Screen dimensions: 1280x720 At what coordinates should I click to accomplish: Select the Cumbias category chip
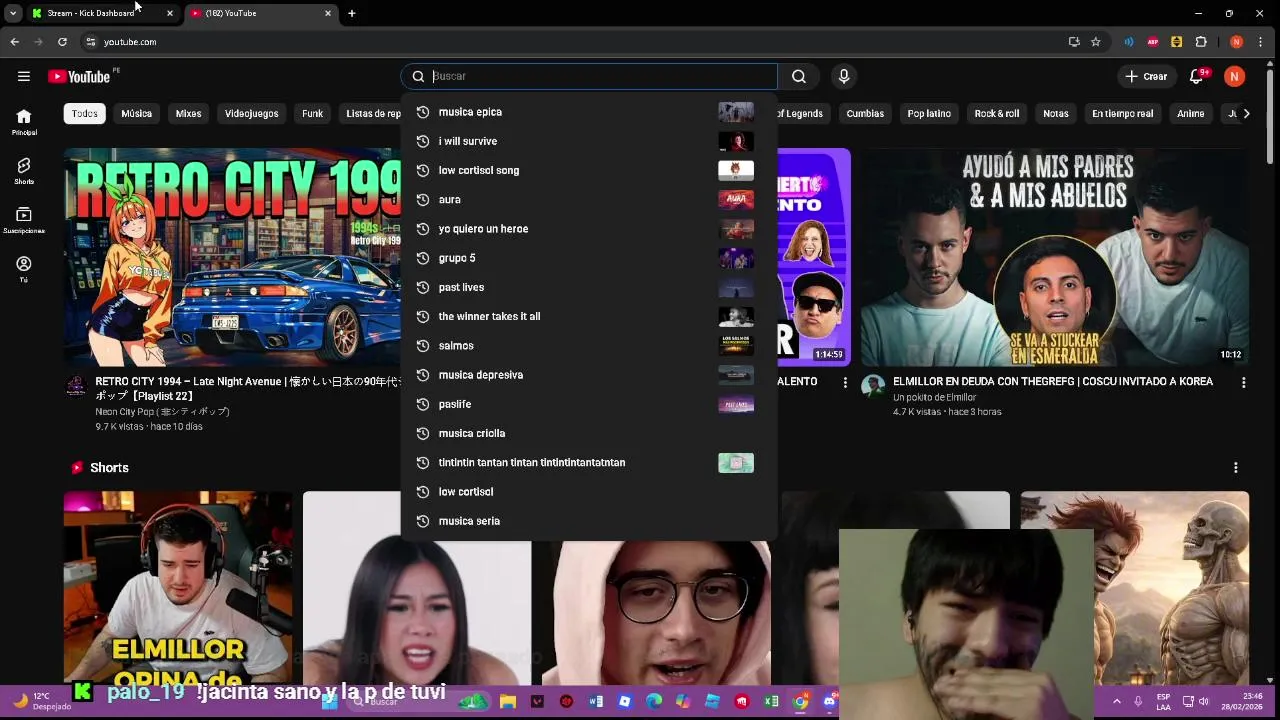(865, 114)
